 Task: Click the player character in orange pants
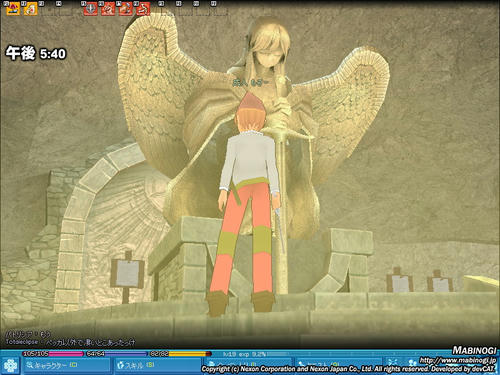[x=248, y=203]
